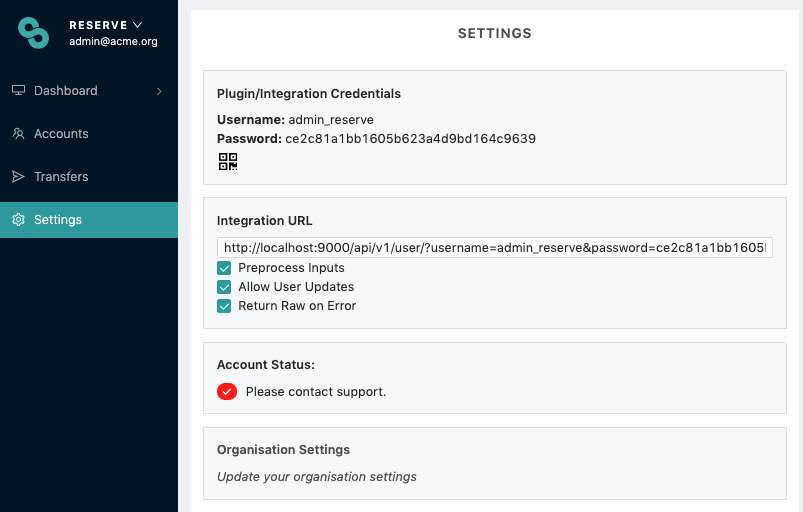This screenshot has width=803, height=512.
Task: Click the integration password value text
Action: pos(410,139)
